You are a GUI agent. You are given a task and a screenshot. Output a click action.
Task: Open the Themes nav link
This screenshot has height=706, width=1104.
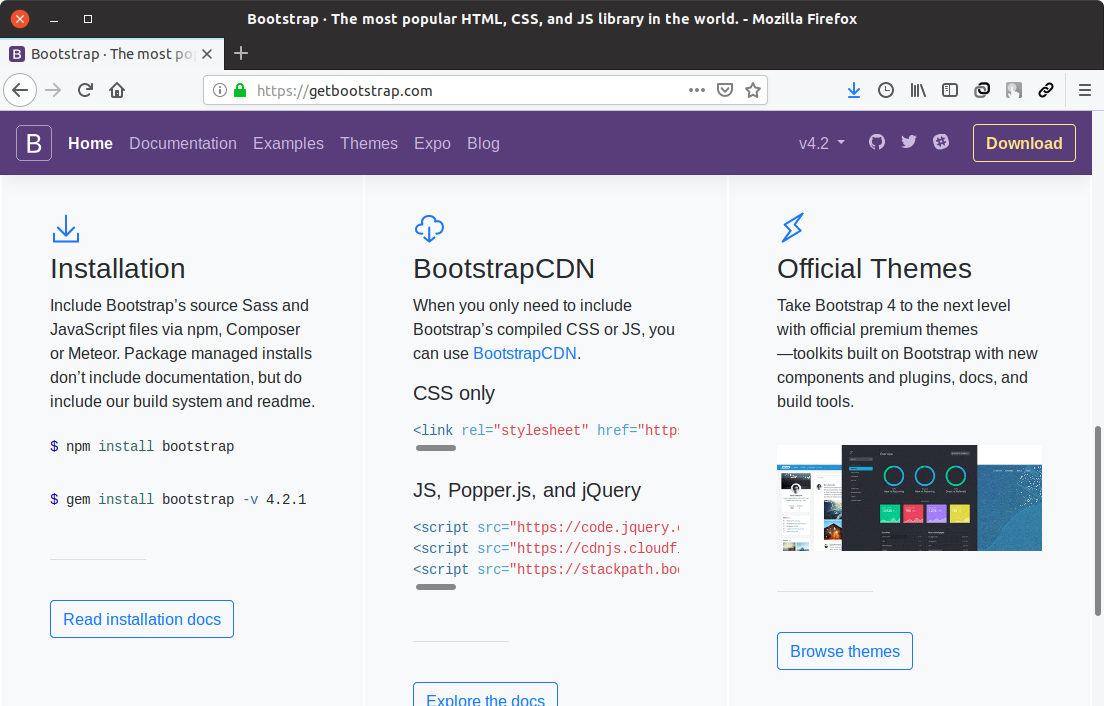(x=369, y=143)
